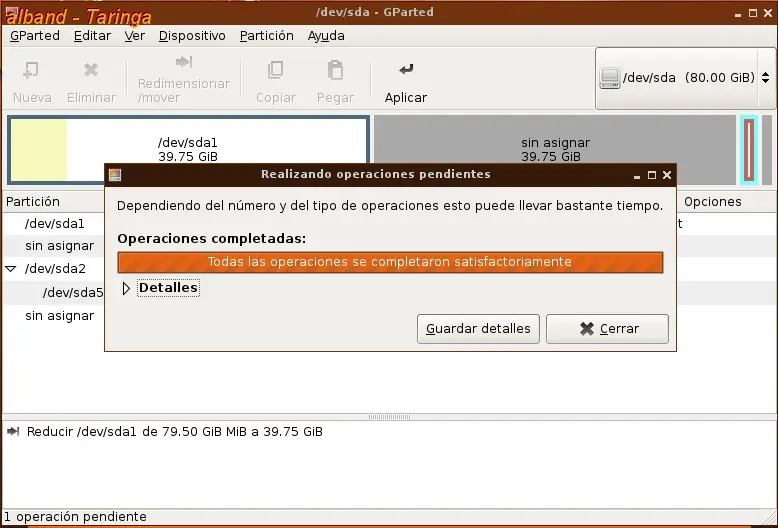Click the Eliminar toolbar icon
The image size is (778, 528).
pos(91,69)
